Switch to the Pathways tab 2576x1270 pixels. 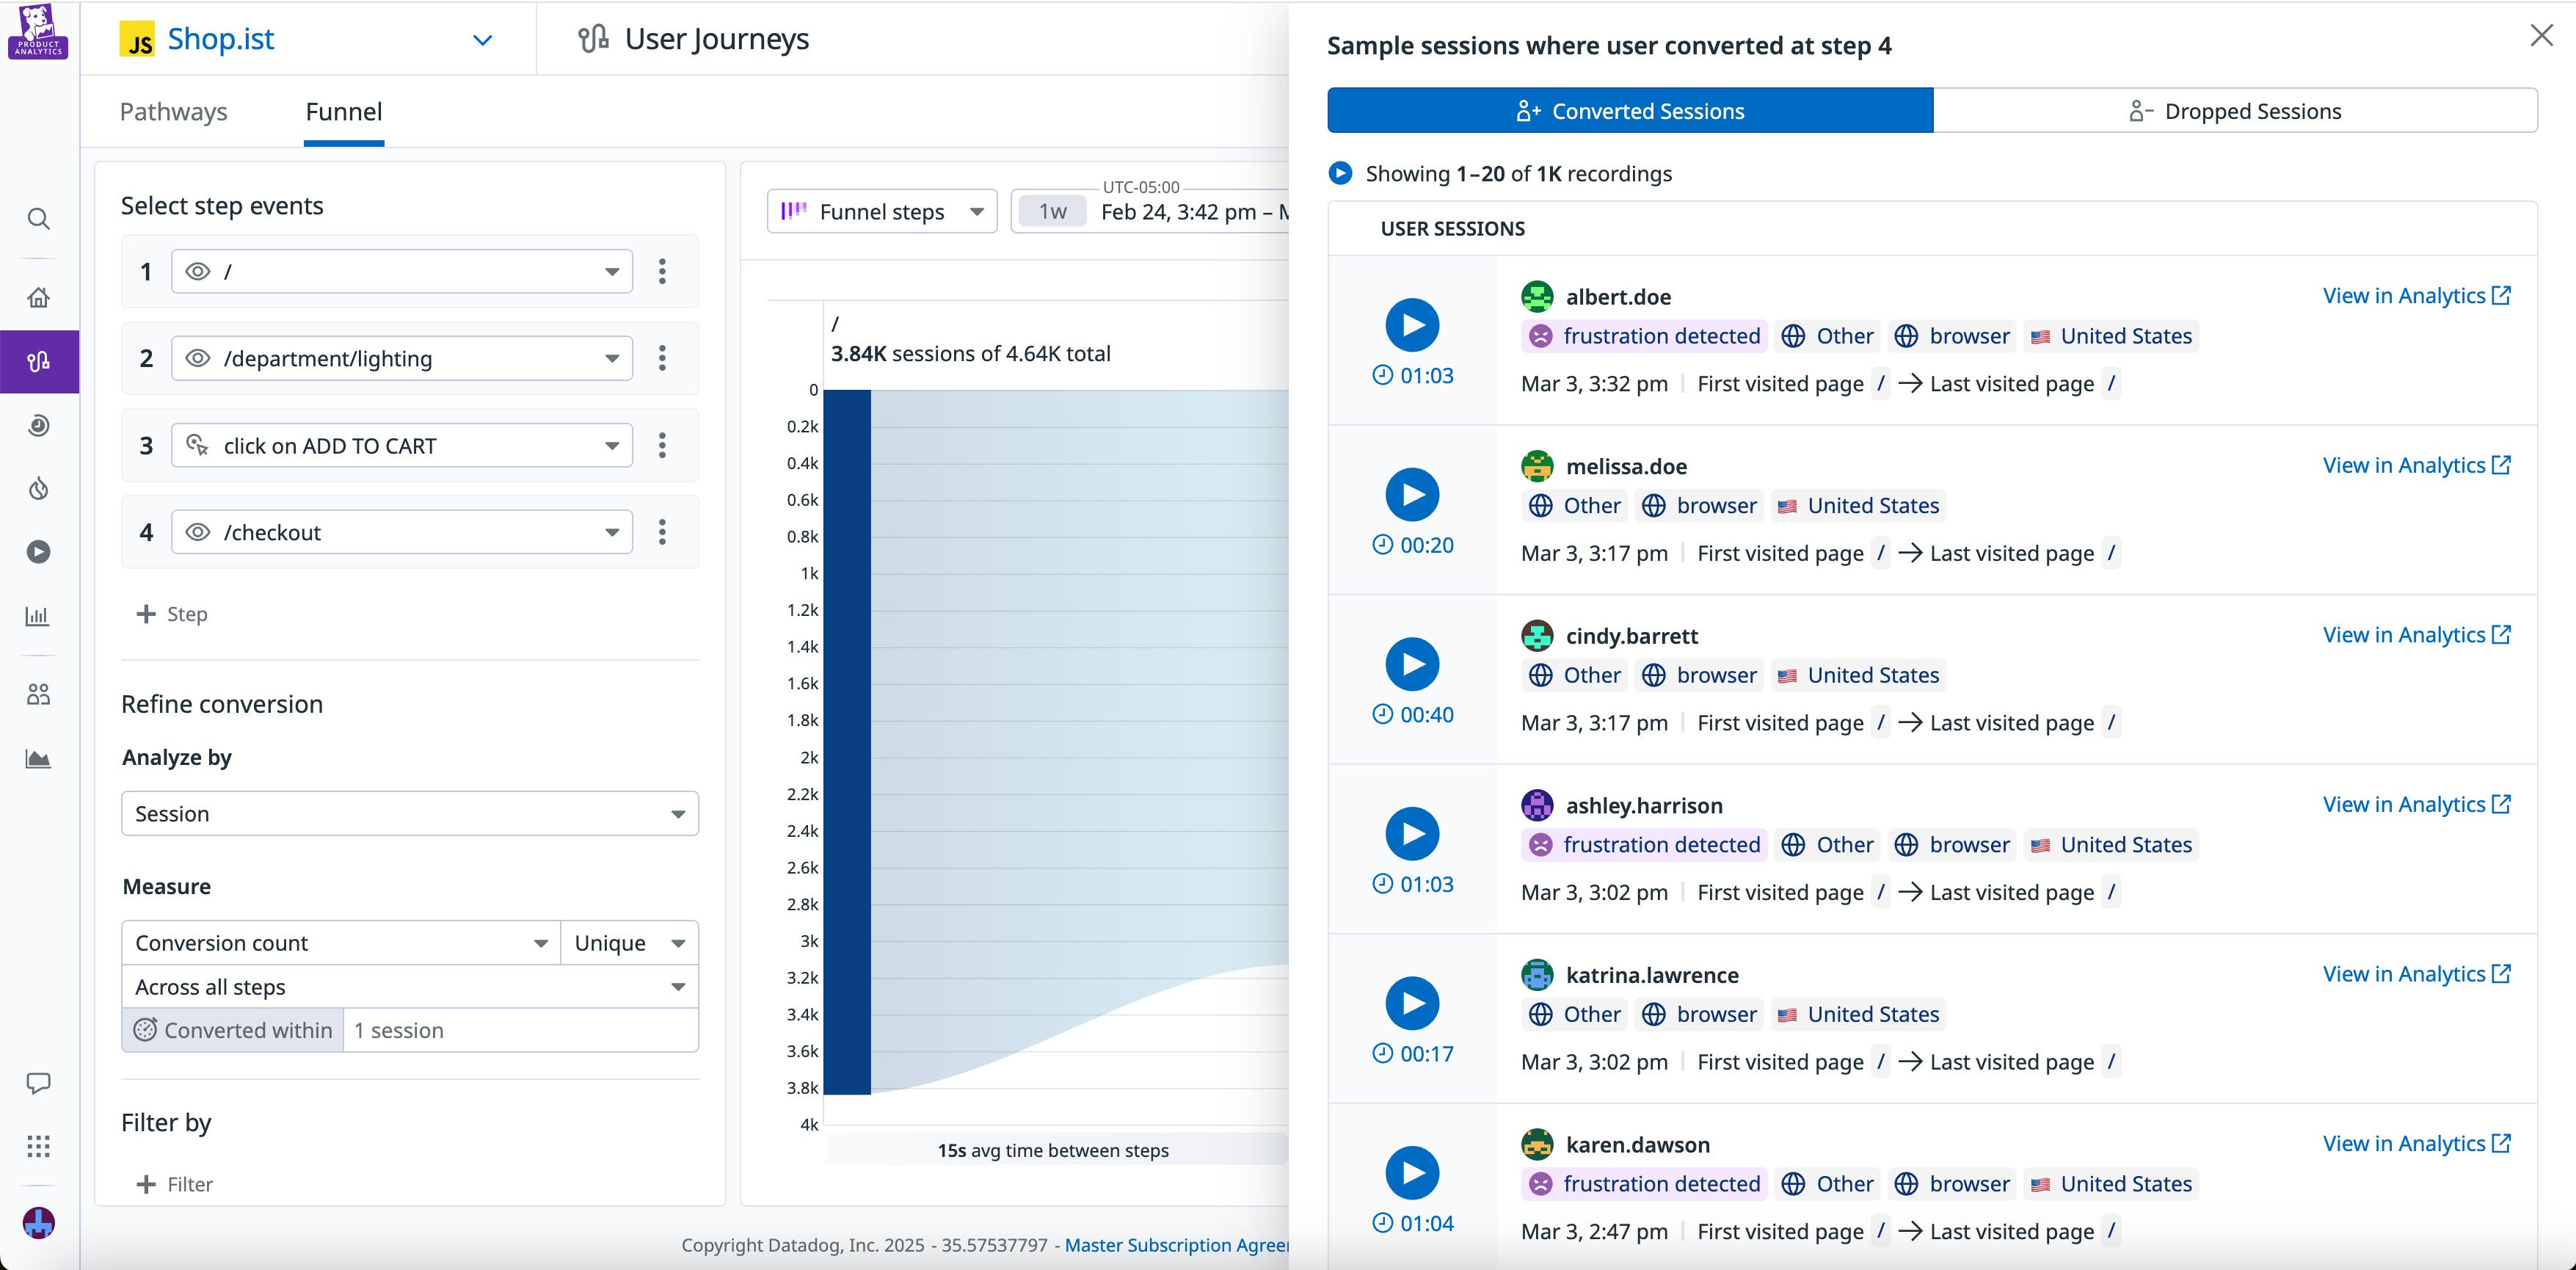[173, 112]
